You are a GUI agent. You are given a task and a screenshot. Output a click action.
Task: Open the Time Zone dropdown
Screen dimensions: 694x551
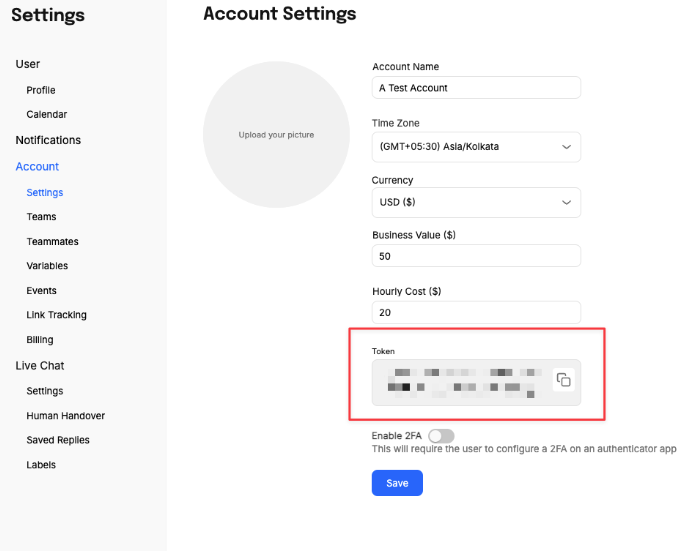coord(476,147)
